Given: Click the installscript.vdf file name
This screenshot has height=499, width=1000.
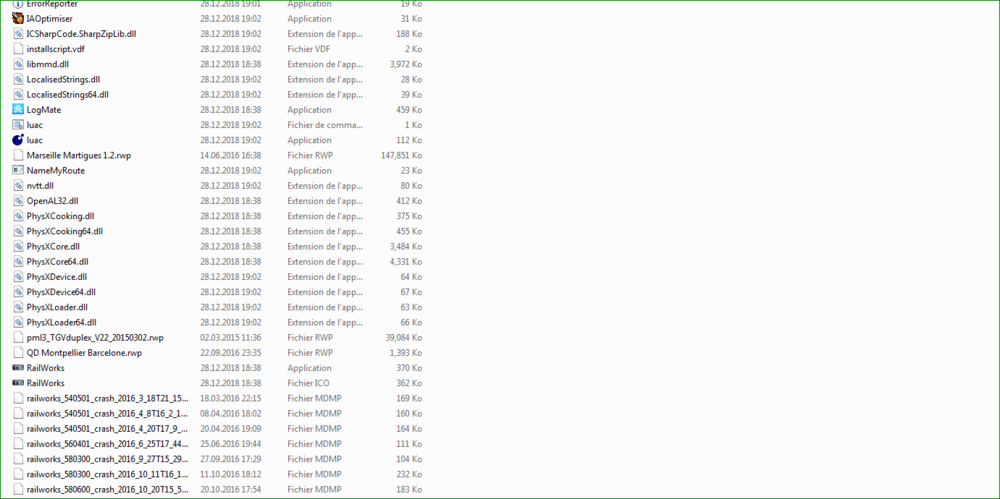Looking at the screenshot, I should click(x=55, y=49).
